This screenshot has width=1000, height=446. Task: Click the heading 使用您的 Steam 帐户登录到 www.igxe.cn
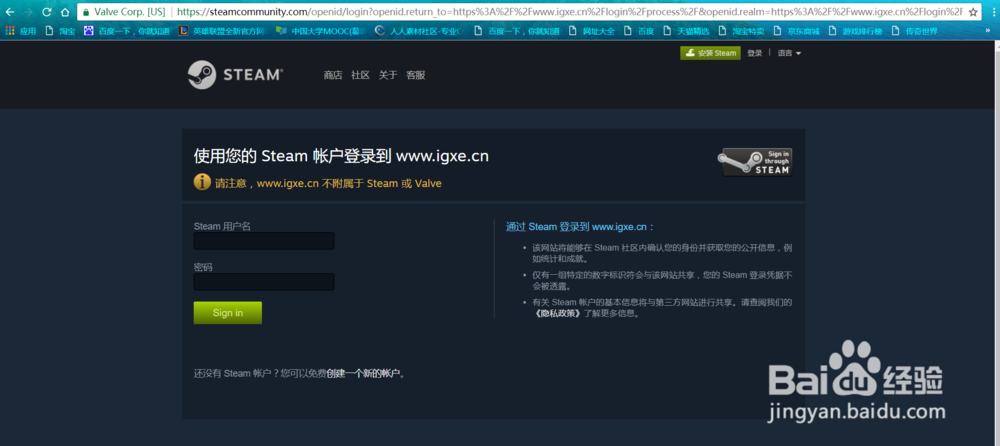[341, 156]
